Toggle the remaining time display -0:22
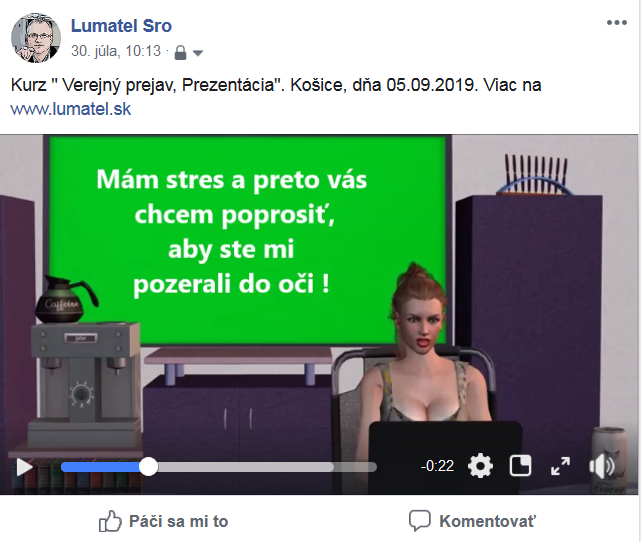Viewport: 641px width, 542px height. pos(437,466)
